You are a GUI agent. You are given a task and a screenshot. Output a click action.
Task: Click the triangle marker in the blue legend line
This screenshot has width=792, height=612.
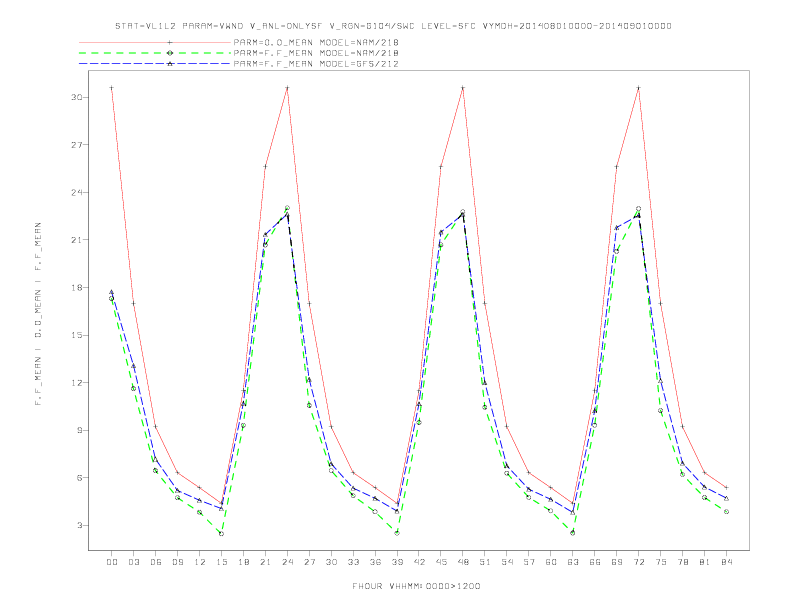170,64
